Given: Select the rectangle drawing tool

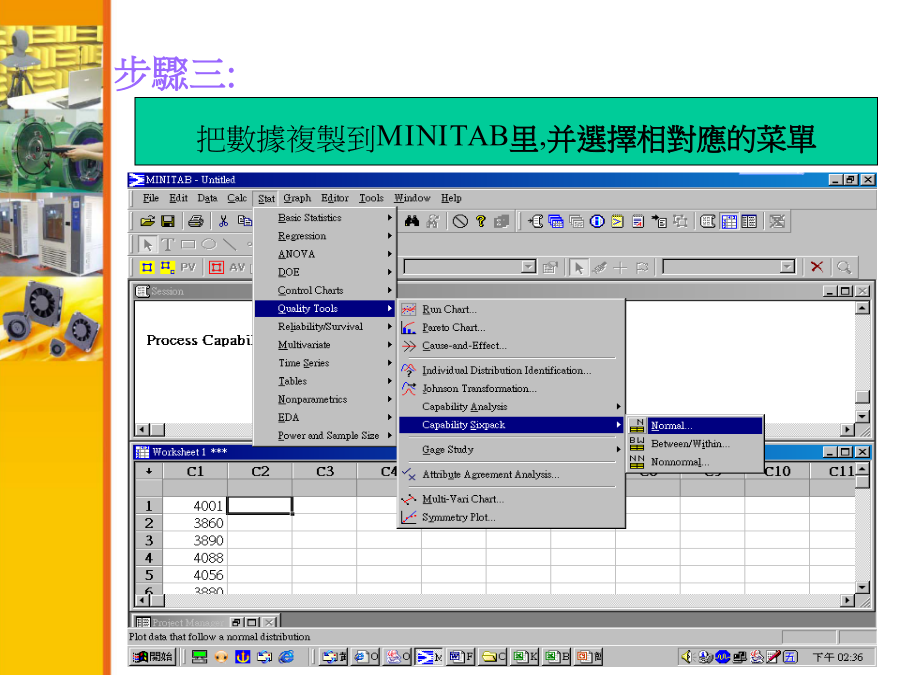Looking at the screenshot, I should pyautogui.click(x=188, y=245).
